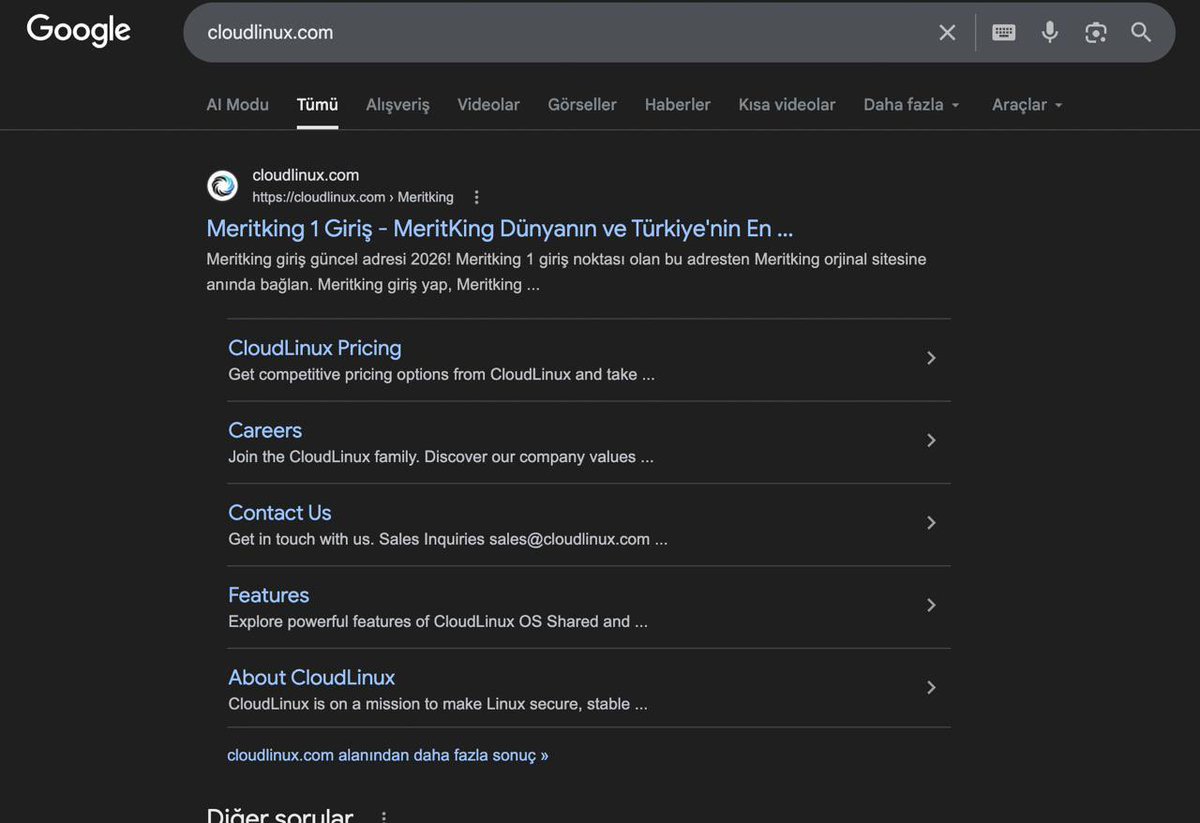This screenshot has width=1200, height=823.
Task: Click 'Join the CloudLinux family' description text
Action: 441,457
